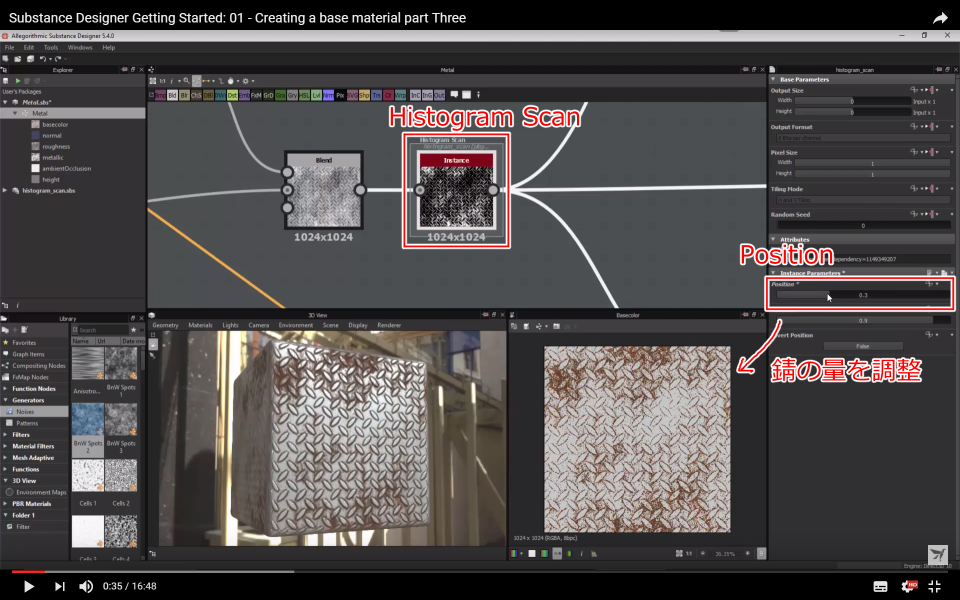Add a Shape node via the Shp icon
960x600 pixels.
pyautogui.click(x=364, y=96)
